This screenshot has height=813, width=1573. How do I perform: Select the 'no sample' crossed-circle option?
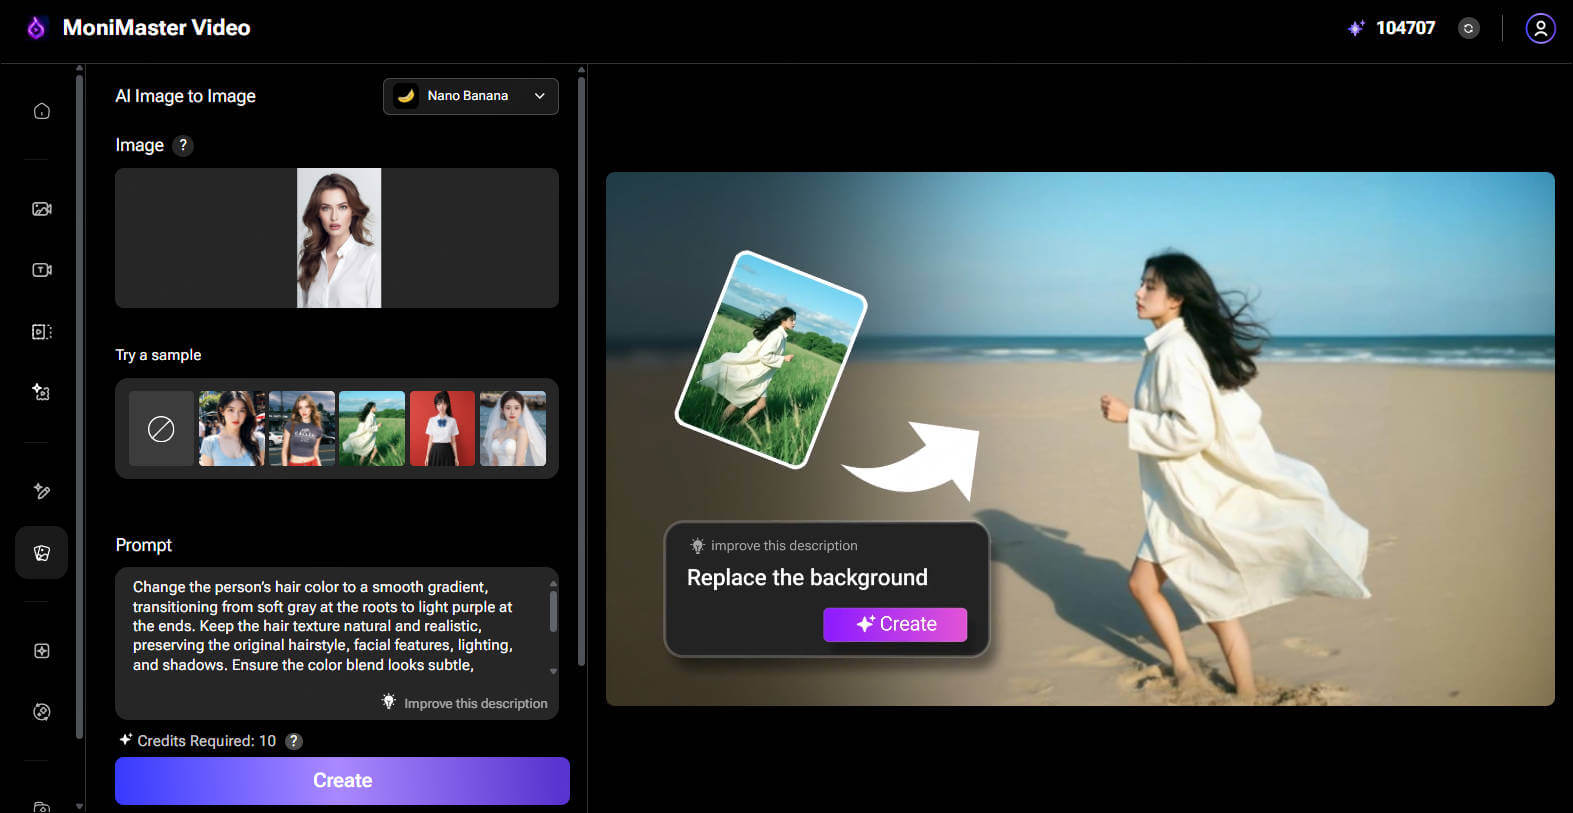[161, 429]
